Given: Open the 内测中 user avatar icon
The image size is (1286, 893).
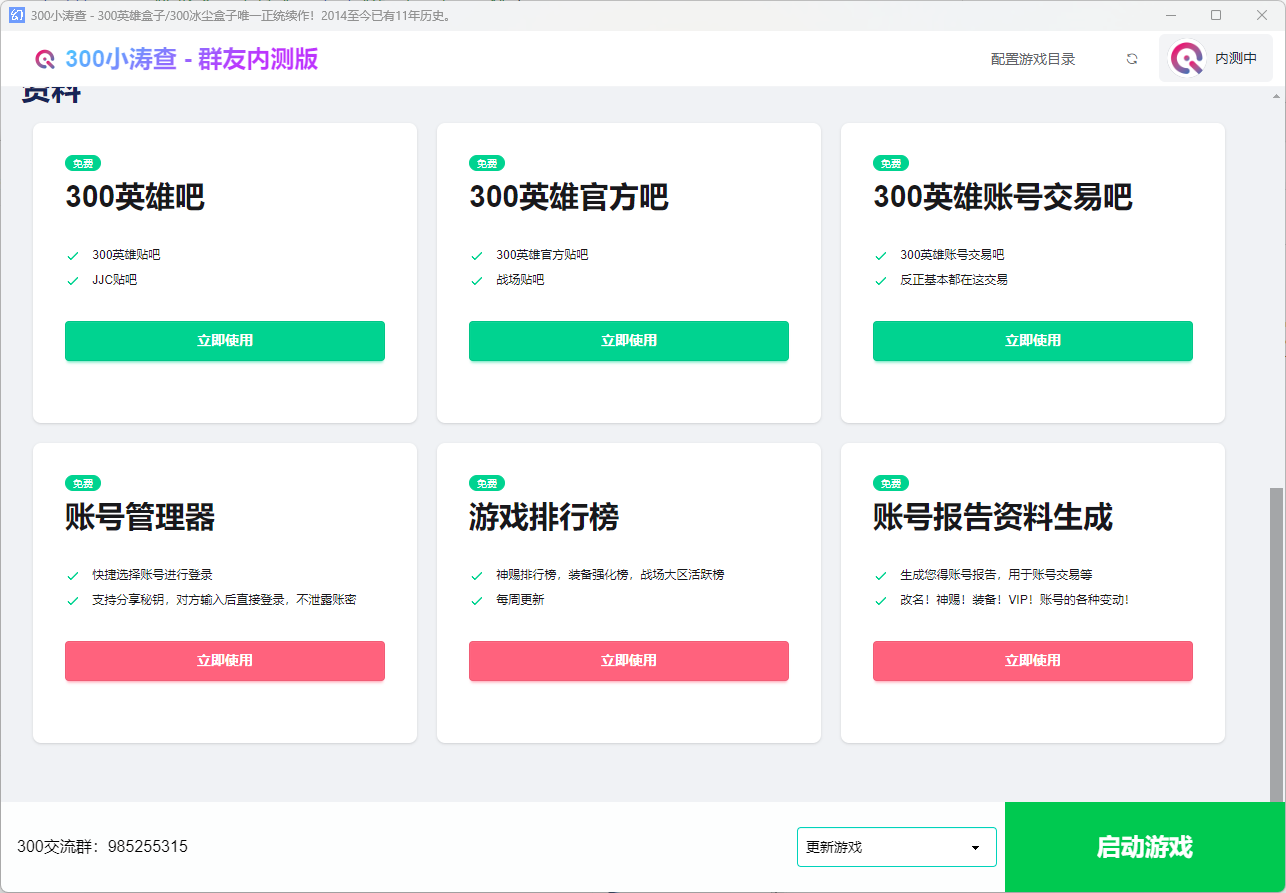Looking at the screenshot, I should click(x=1187, y=59).
